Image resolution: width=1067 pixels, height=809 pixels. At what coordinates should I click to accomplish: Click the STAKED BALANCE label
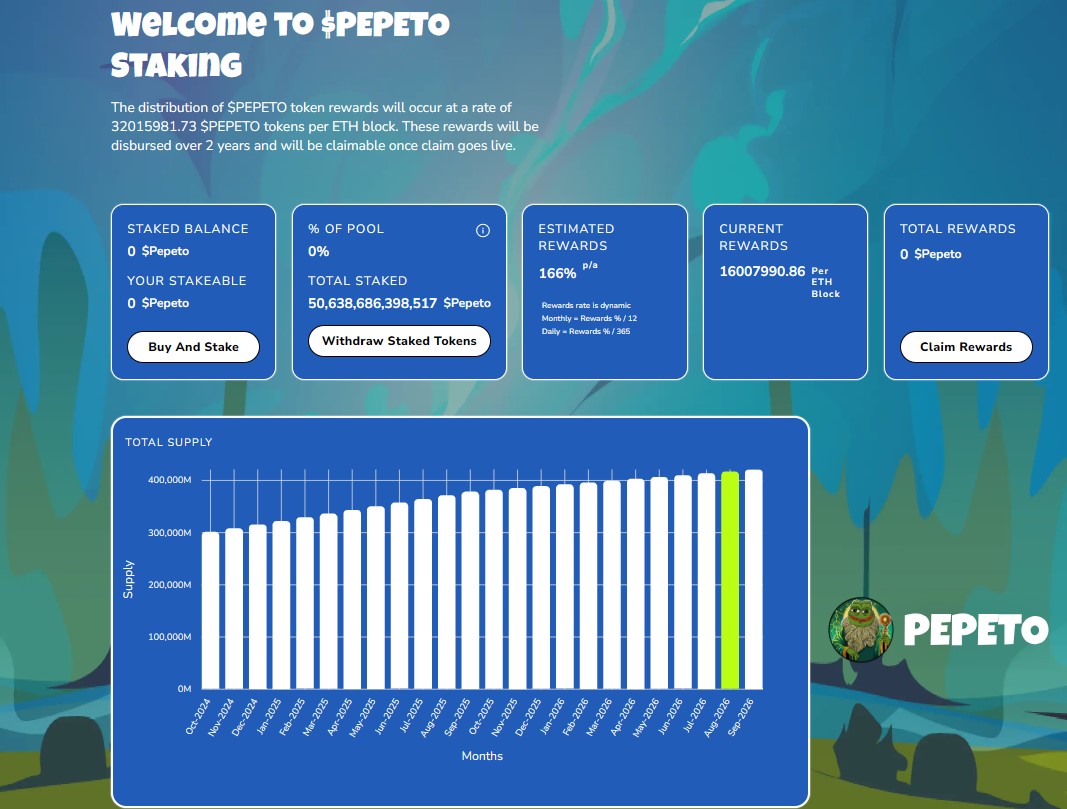point(188,229)
